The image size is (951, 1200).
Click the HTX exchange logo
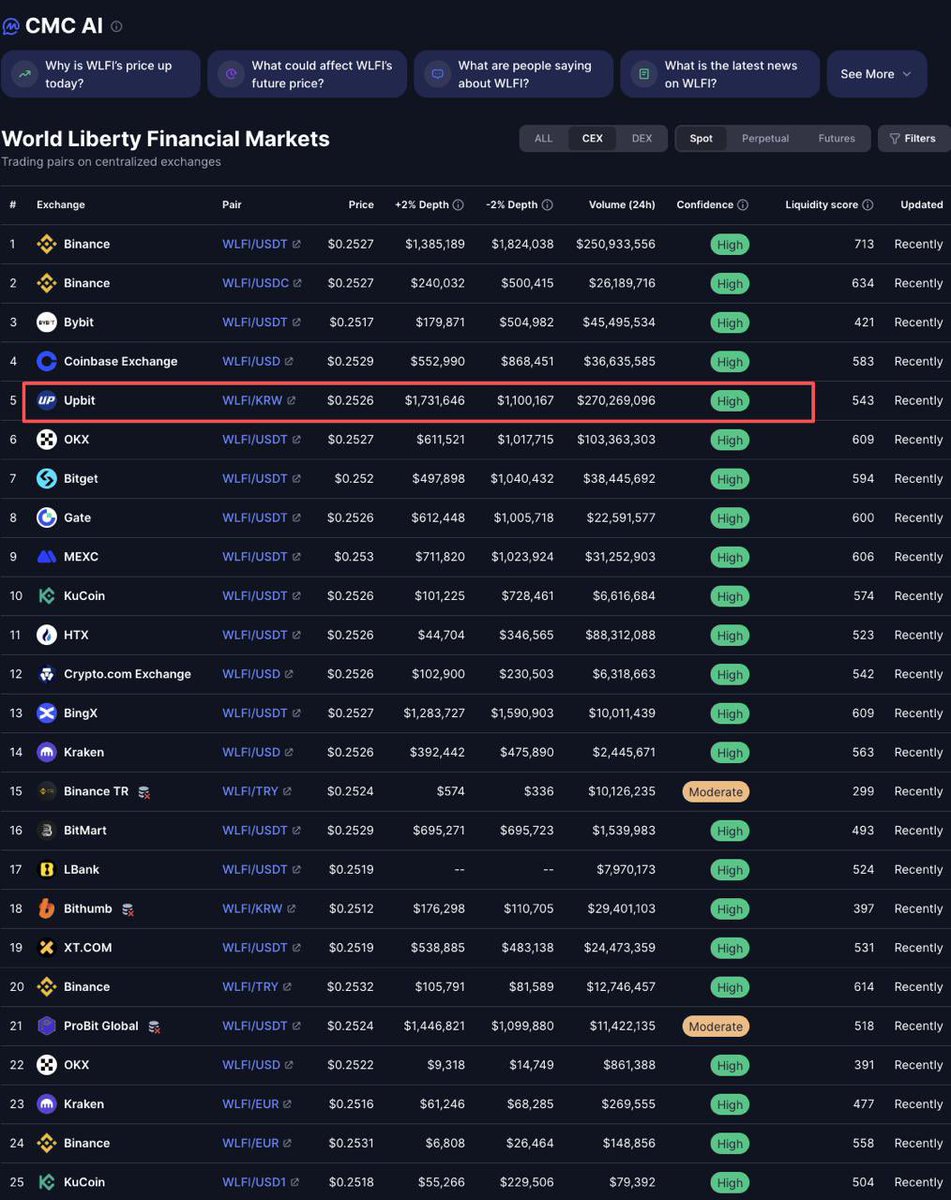(47, 634)
